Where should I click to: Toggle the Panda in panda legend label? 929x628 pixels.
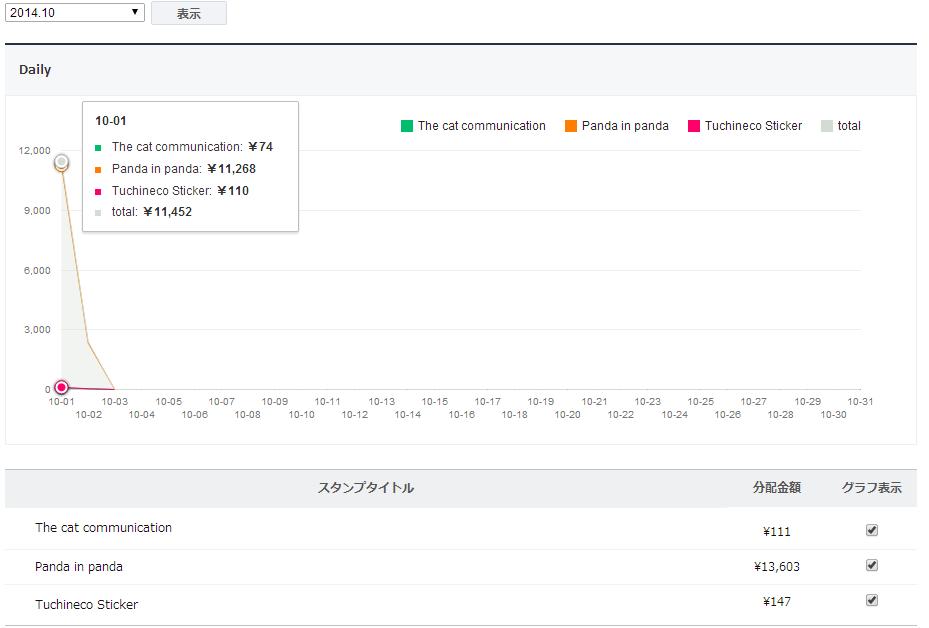coord(625,126)
